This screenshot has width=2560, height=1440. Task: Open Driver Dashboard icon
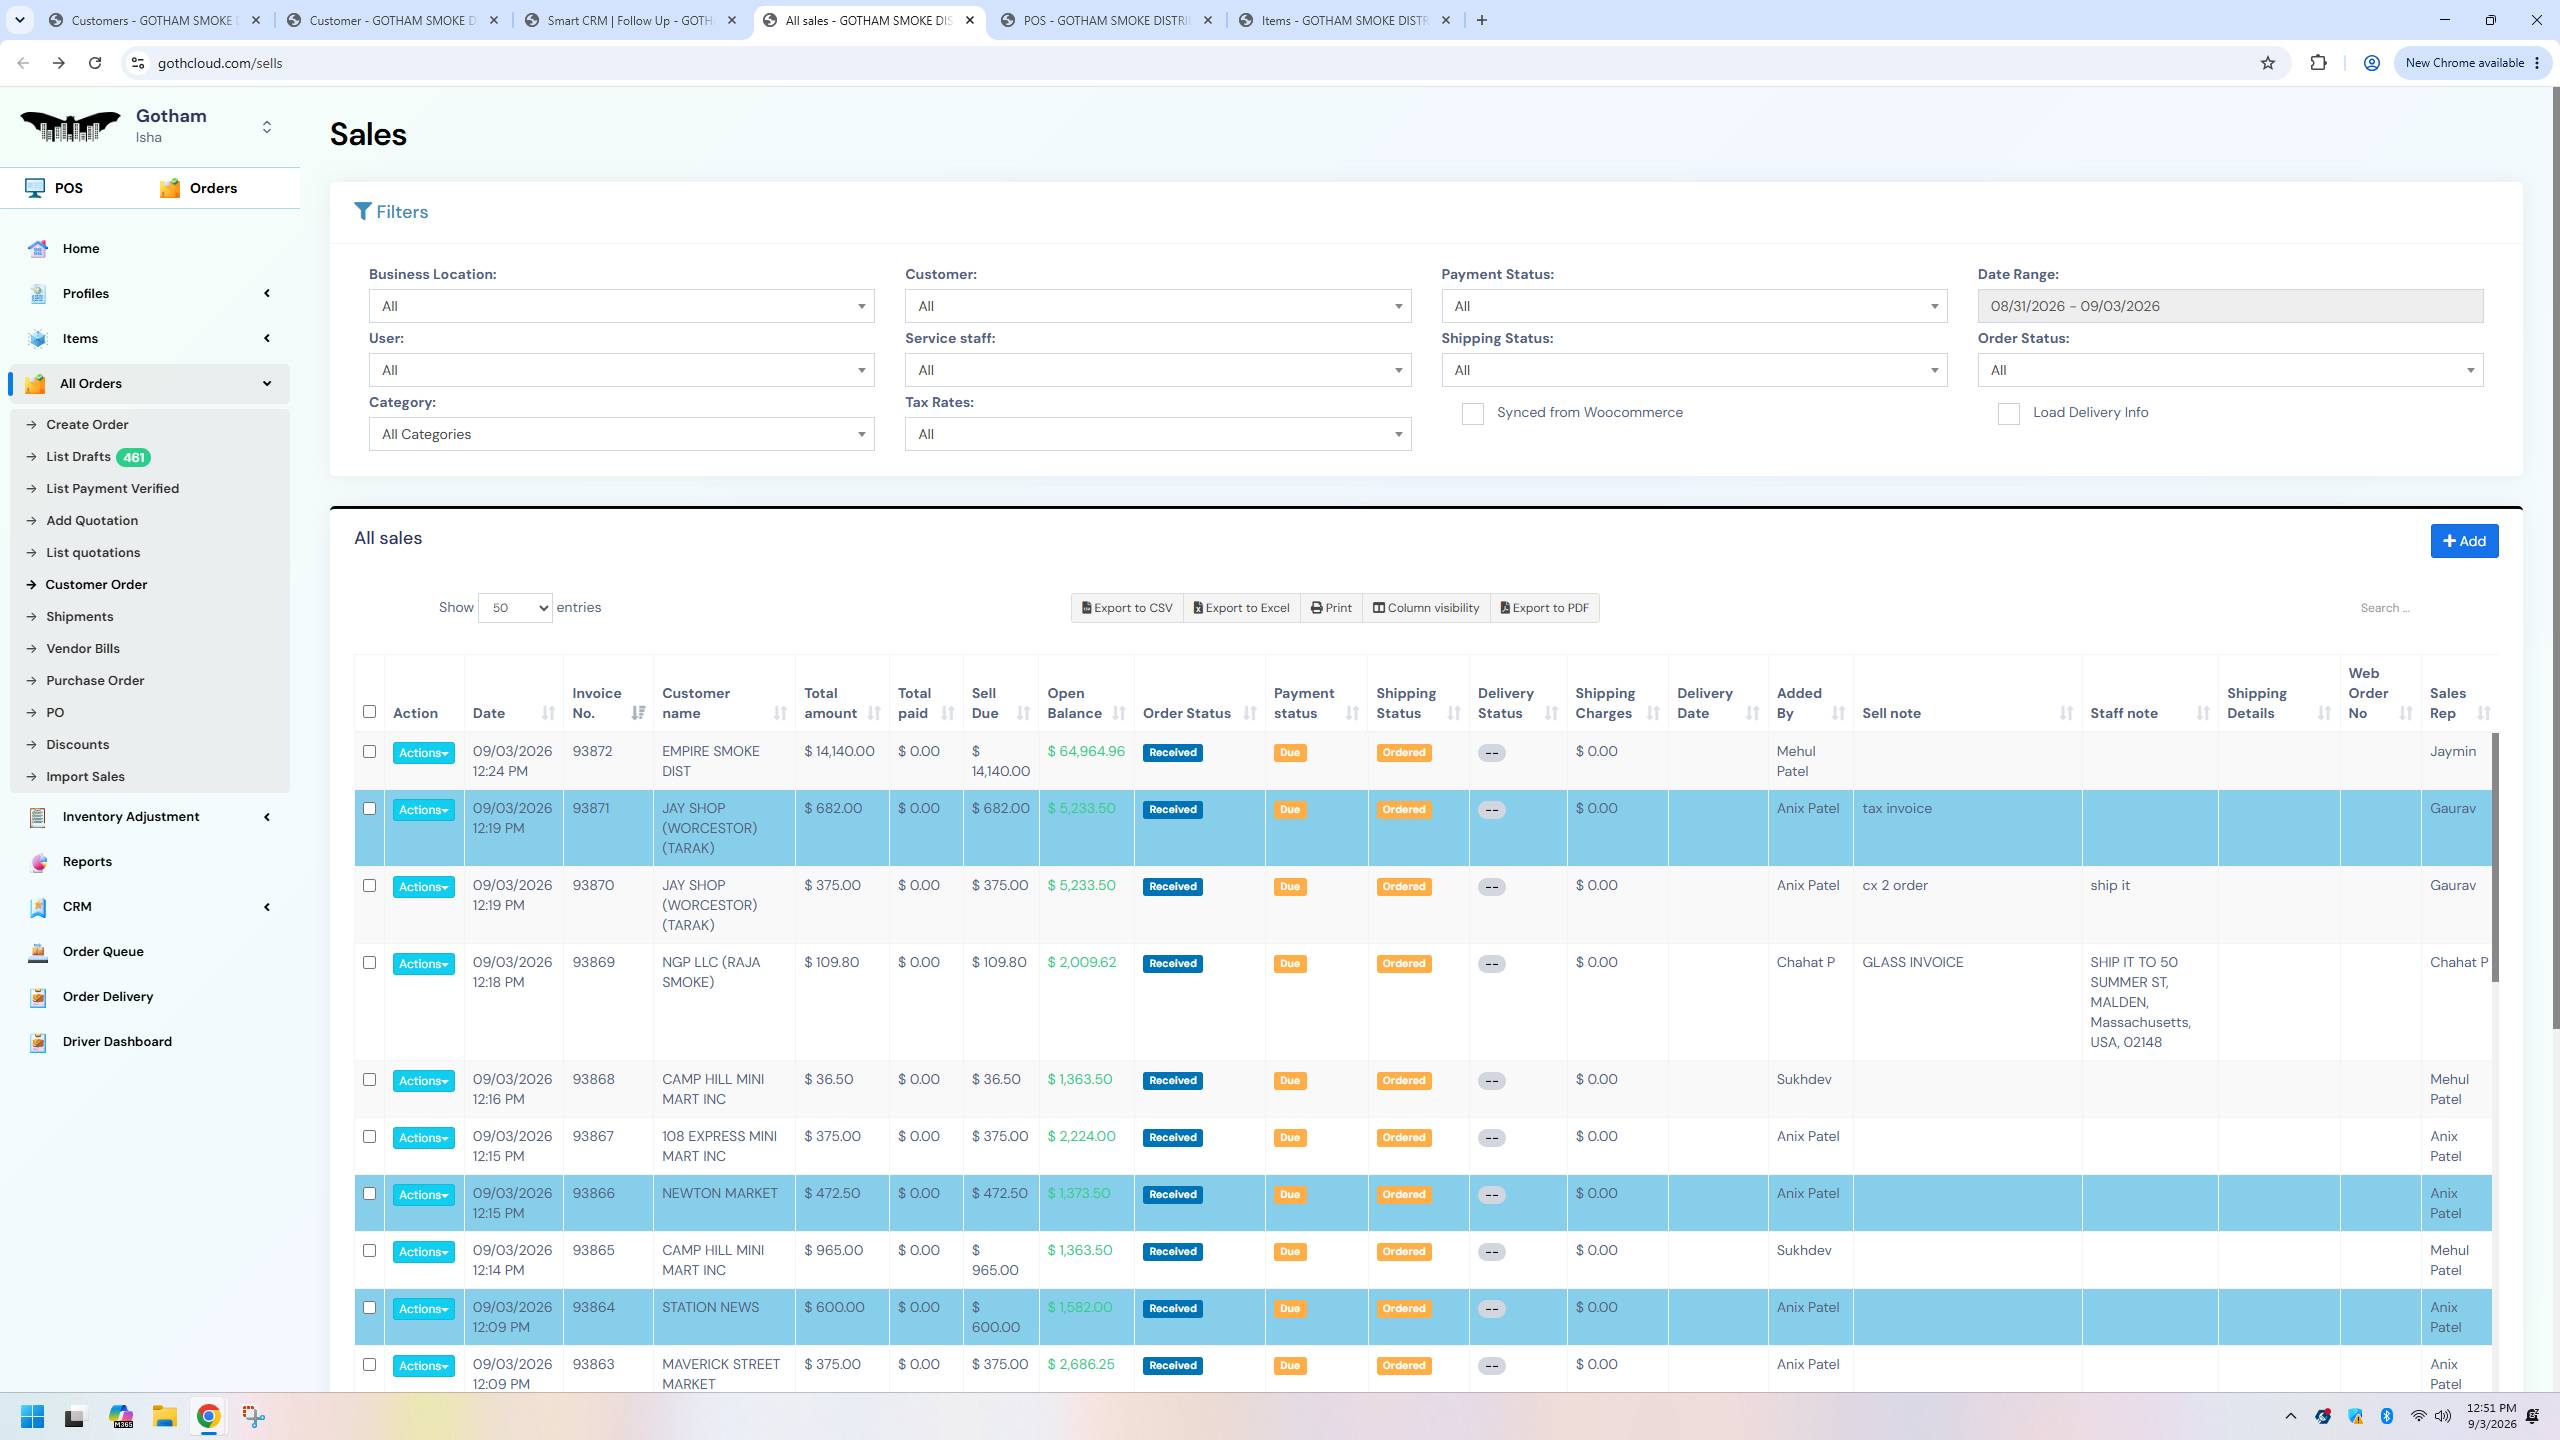tap(38, 1042)
